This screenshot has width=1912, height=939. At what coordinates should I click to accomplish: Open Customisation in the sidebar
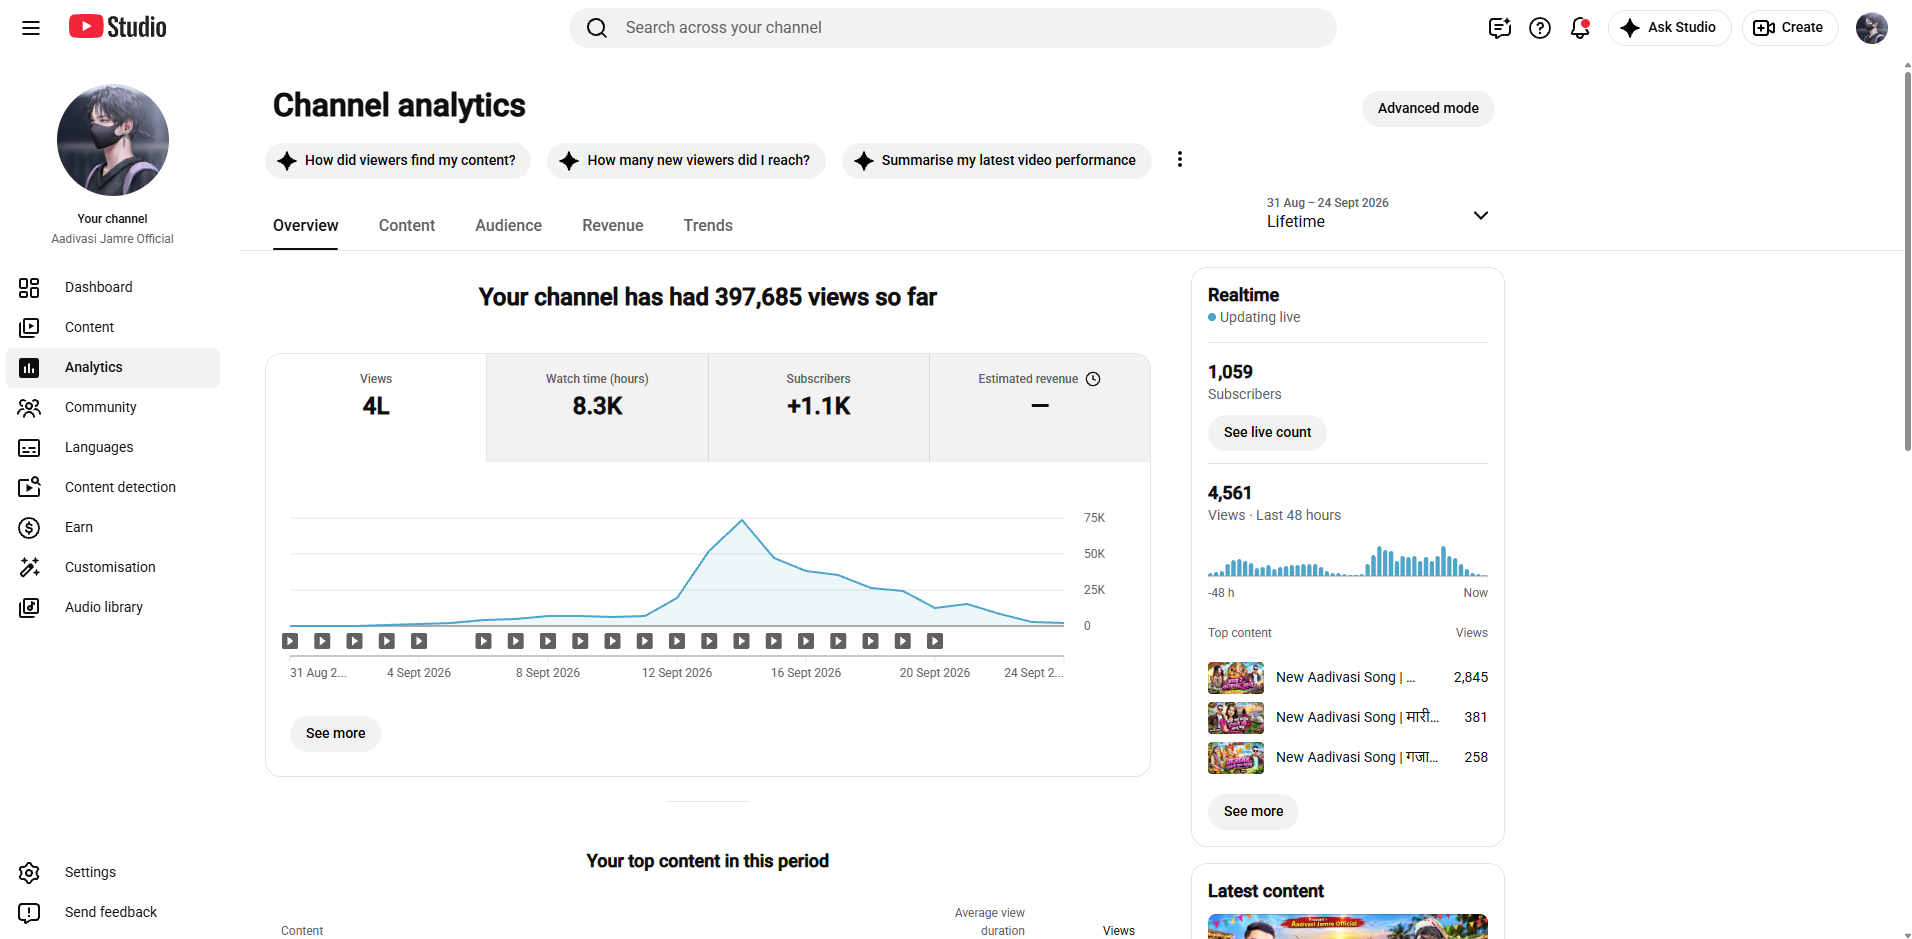coord(112,568)
